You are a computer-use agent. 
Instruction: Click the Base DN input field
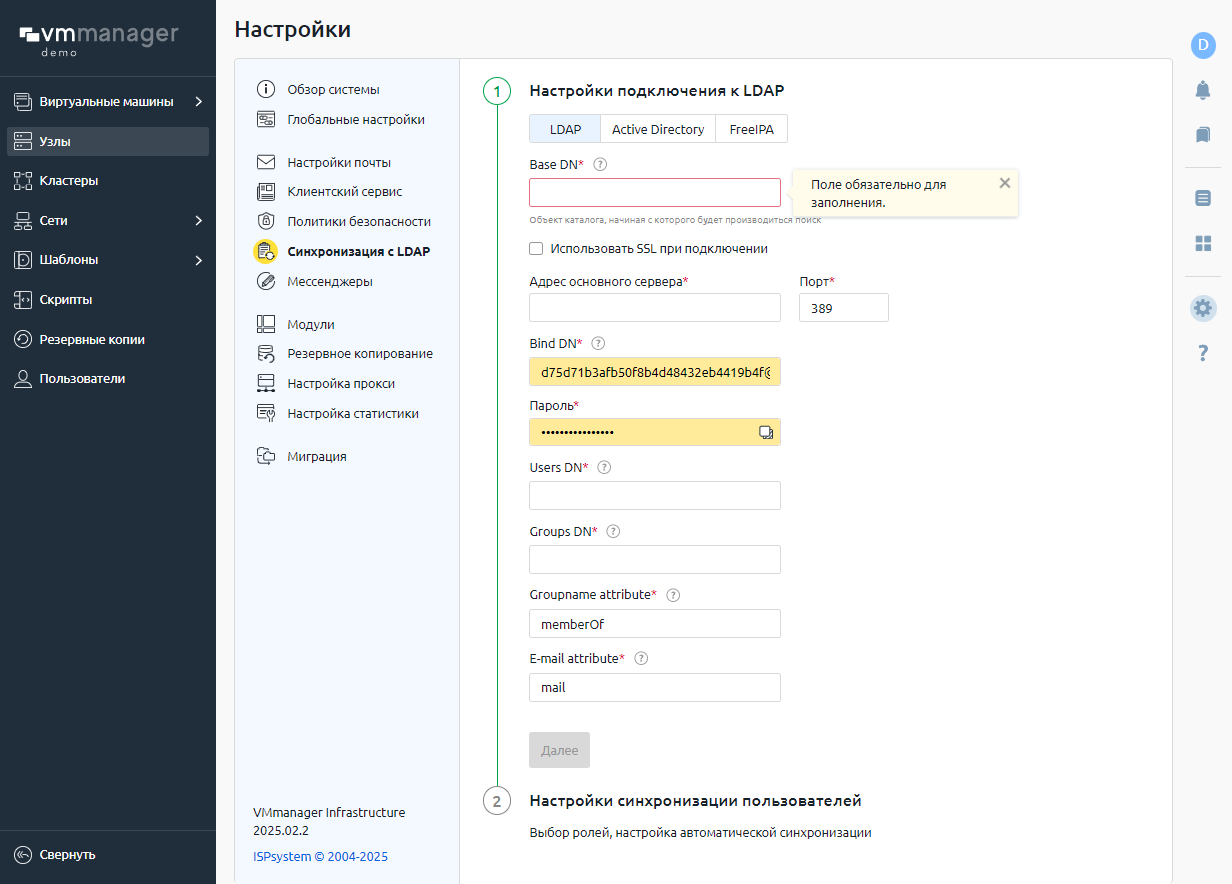(x=654, y=193)
